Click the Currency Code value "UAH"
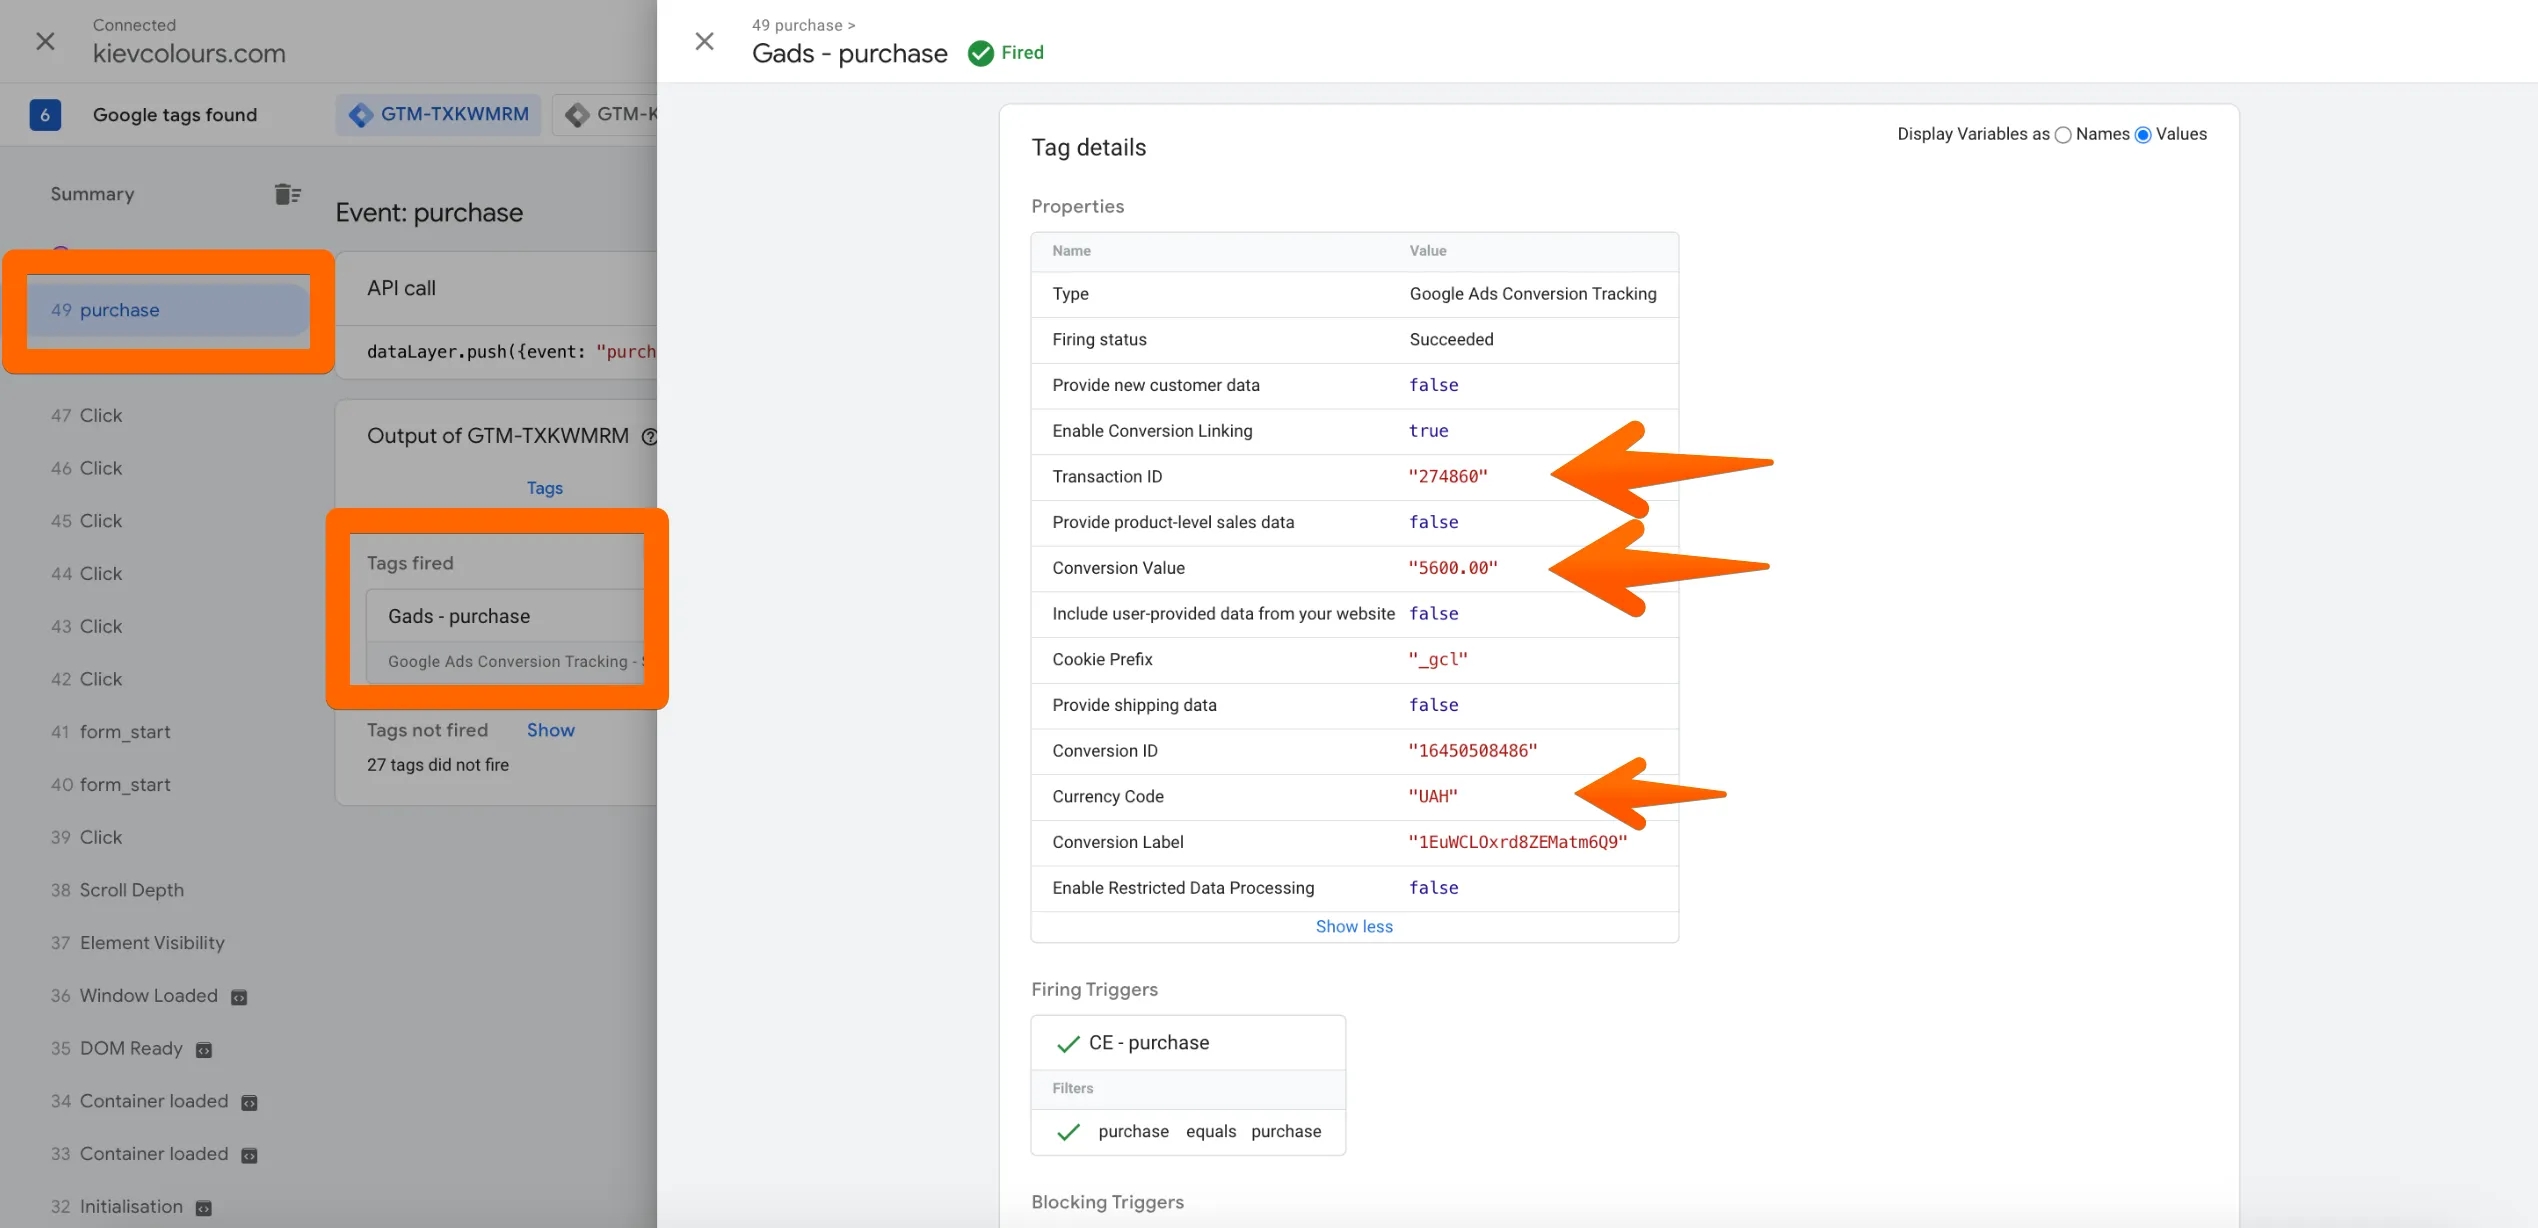The height and width of the screenshot is (1228, 2538). pyautogui.click(x=1433, y=797)
